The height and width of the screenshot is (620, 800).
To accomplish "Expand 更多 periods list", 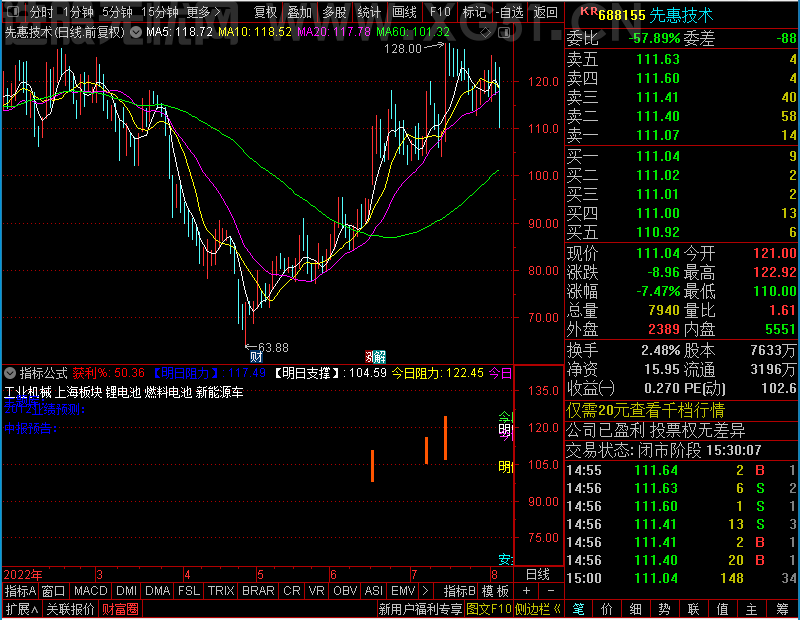I will [x=204, y=12].
